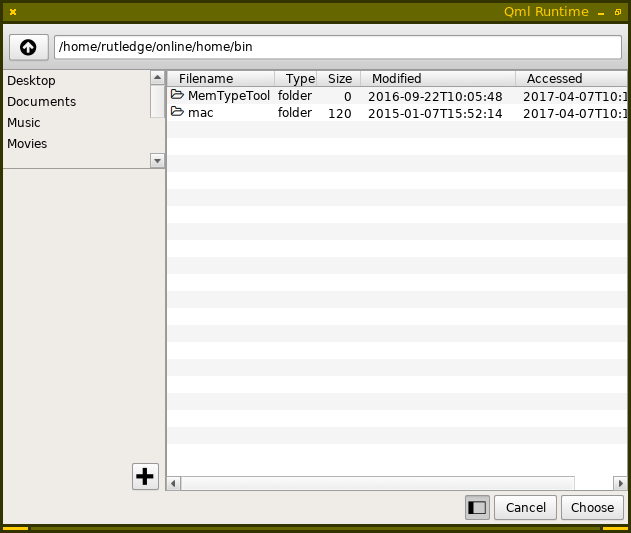This screenshot has height=533, width=631.
Task: Sort by Size column header
Action: 340,78
